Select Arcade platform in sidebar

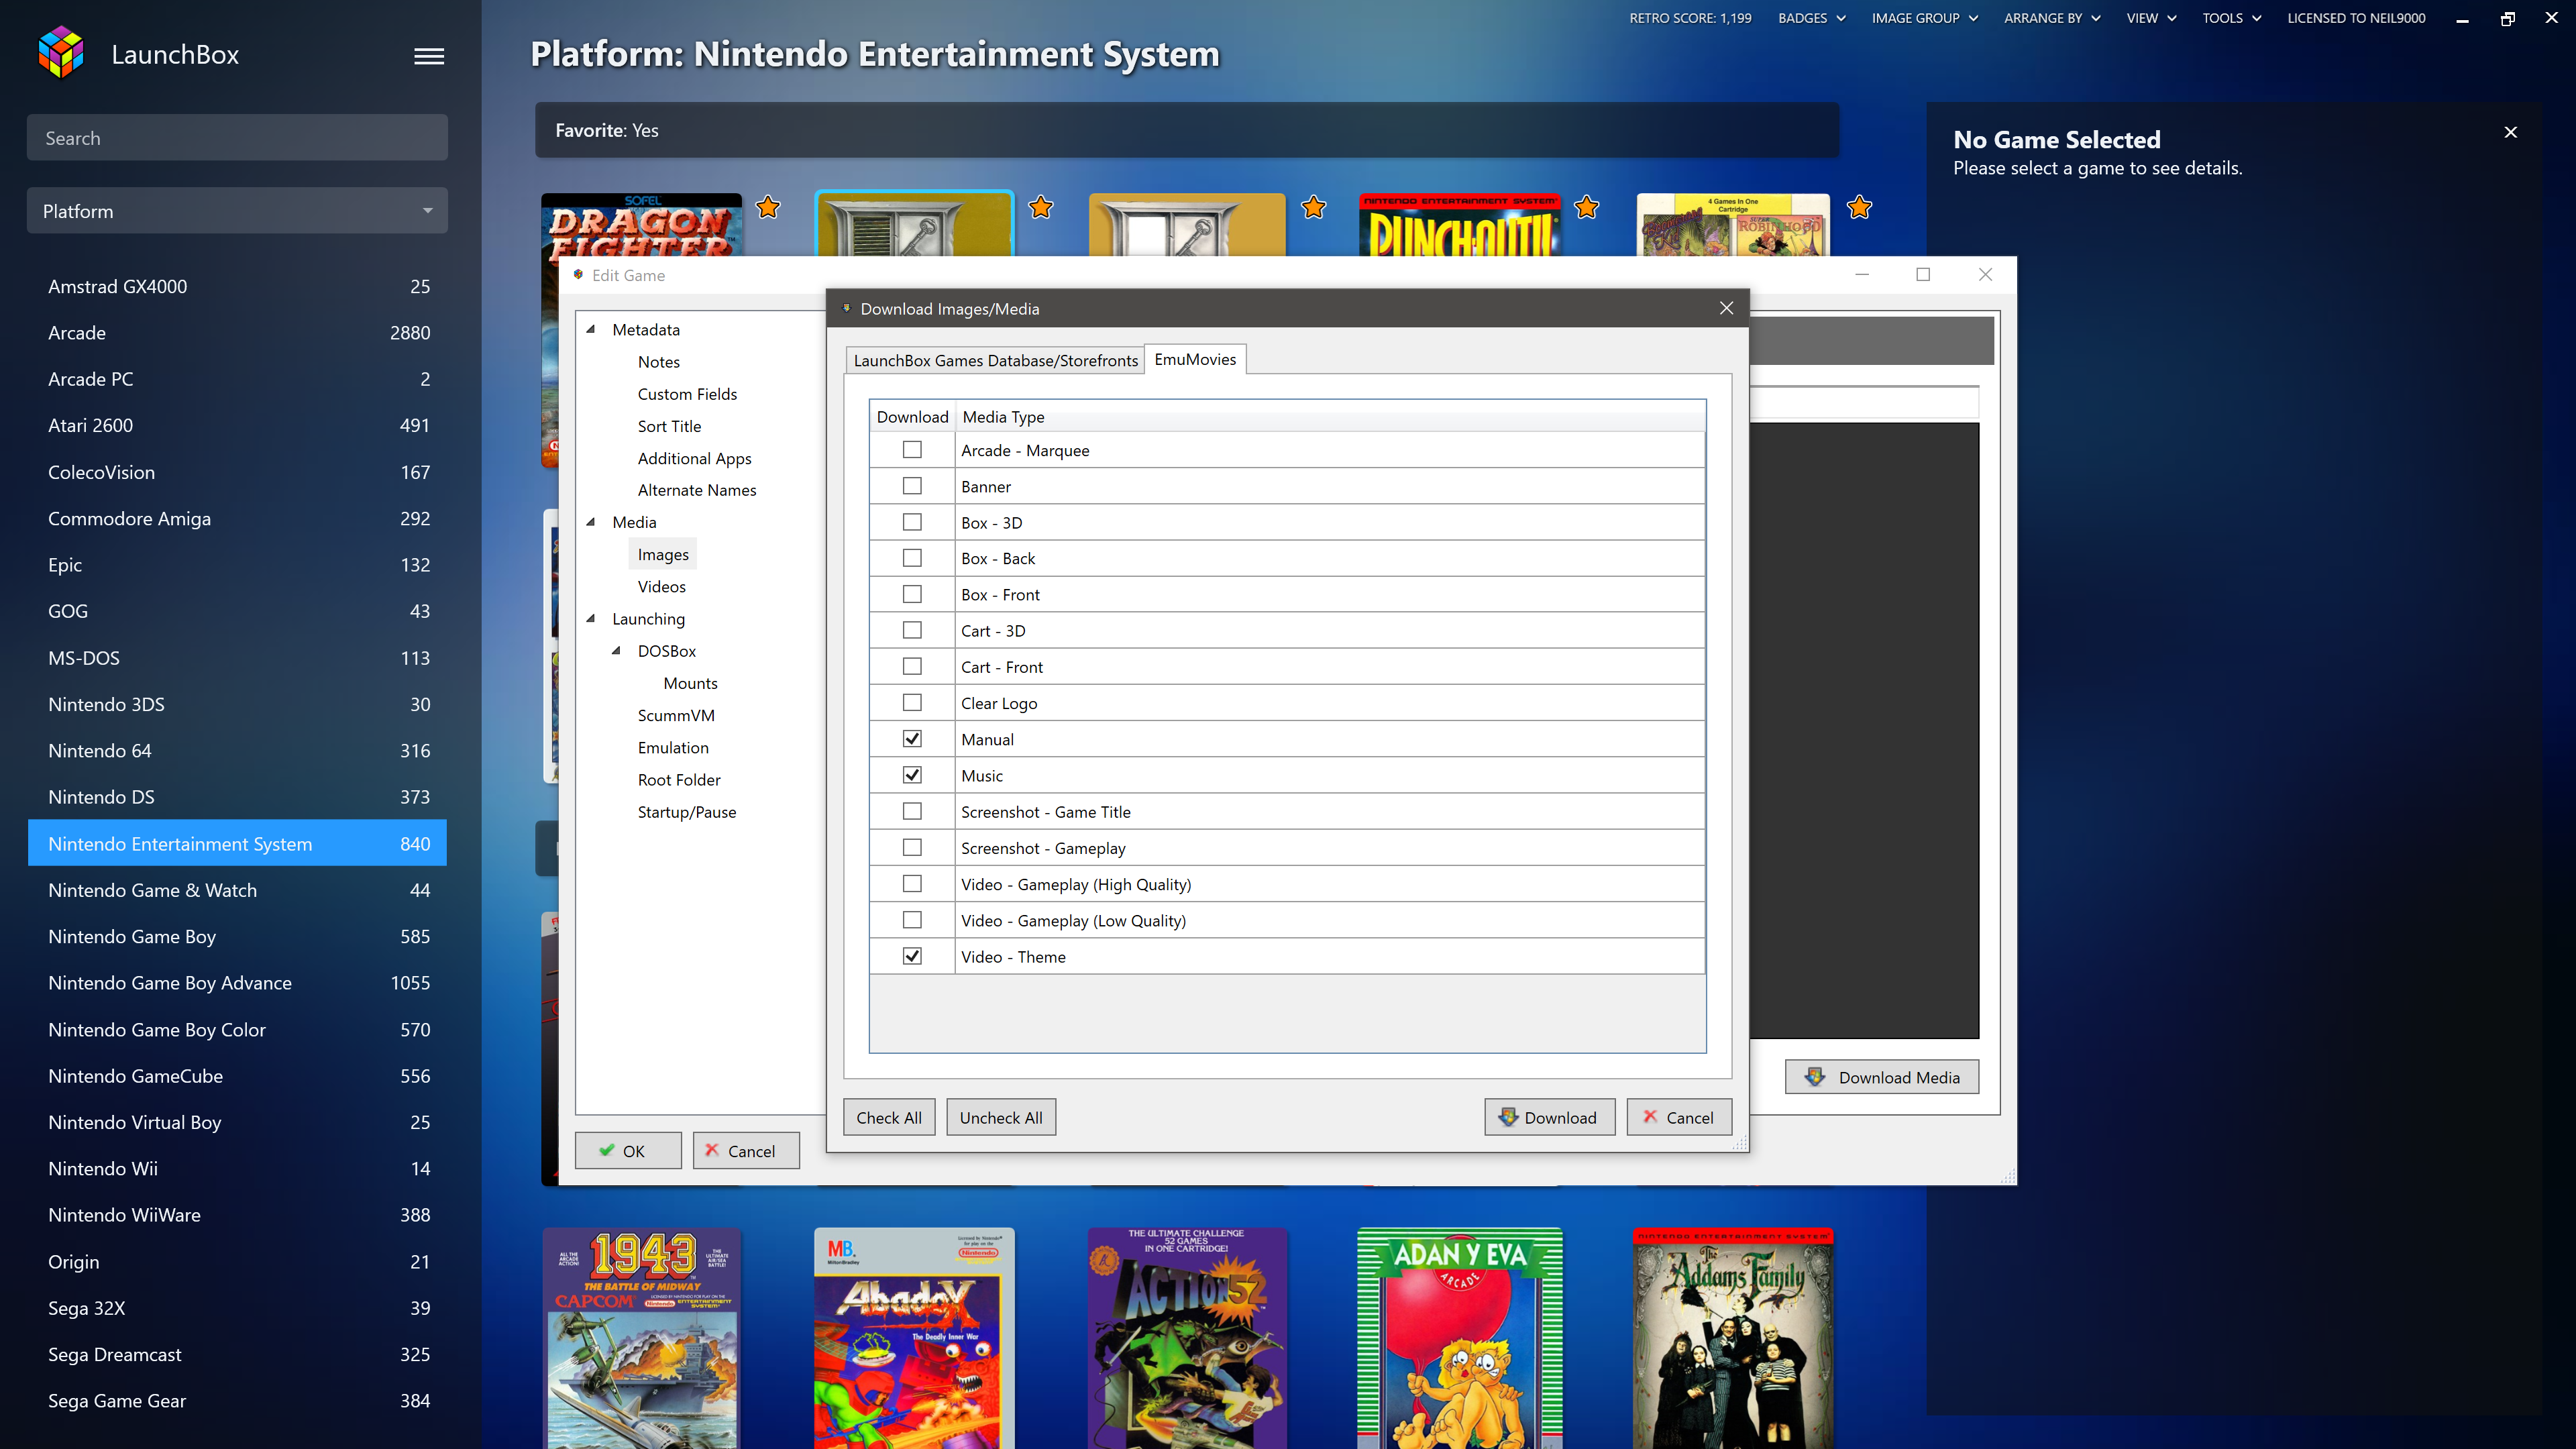[237, 333]
